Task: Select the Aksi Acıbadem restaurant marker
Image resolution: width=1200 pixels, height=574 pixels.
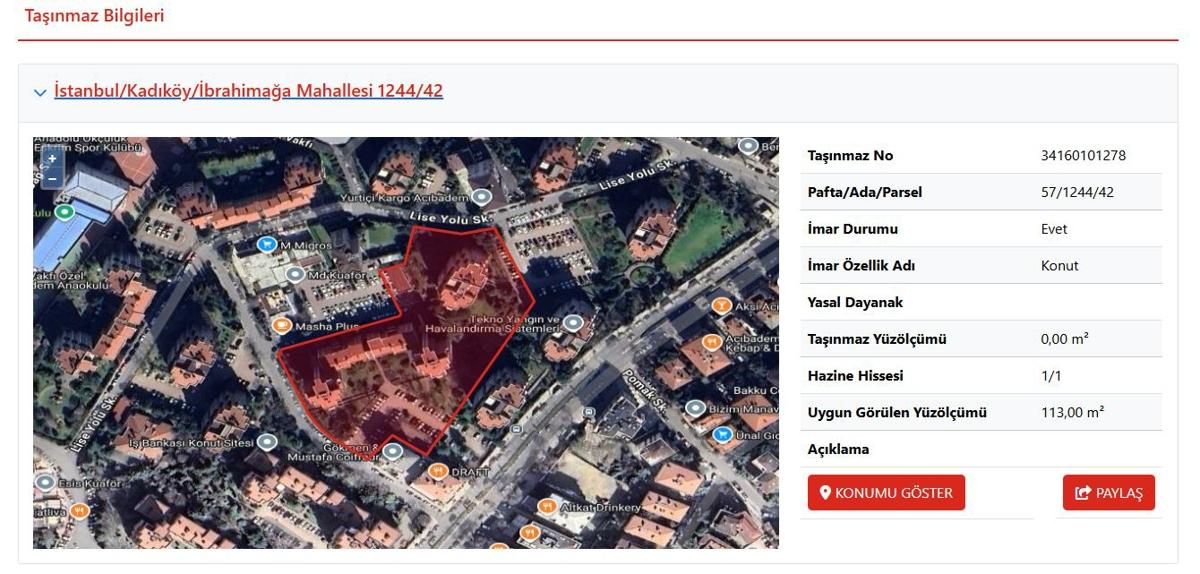Action: pos(720,305)
